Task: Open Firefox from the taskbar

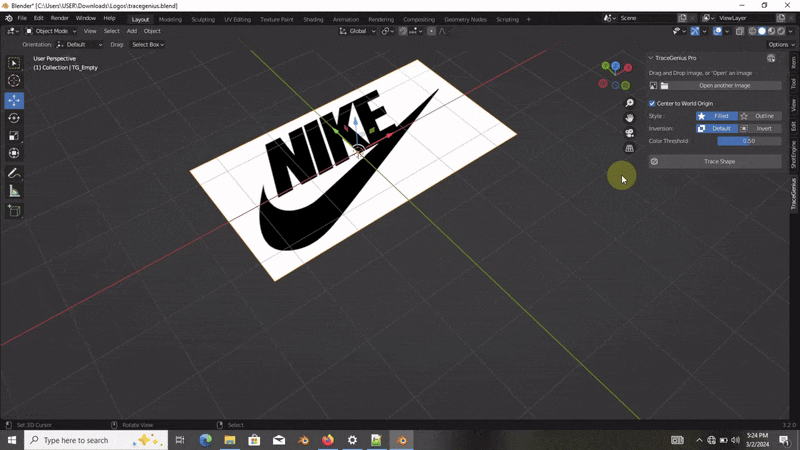Action: click(x=328, y=440)
